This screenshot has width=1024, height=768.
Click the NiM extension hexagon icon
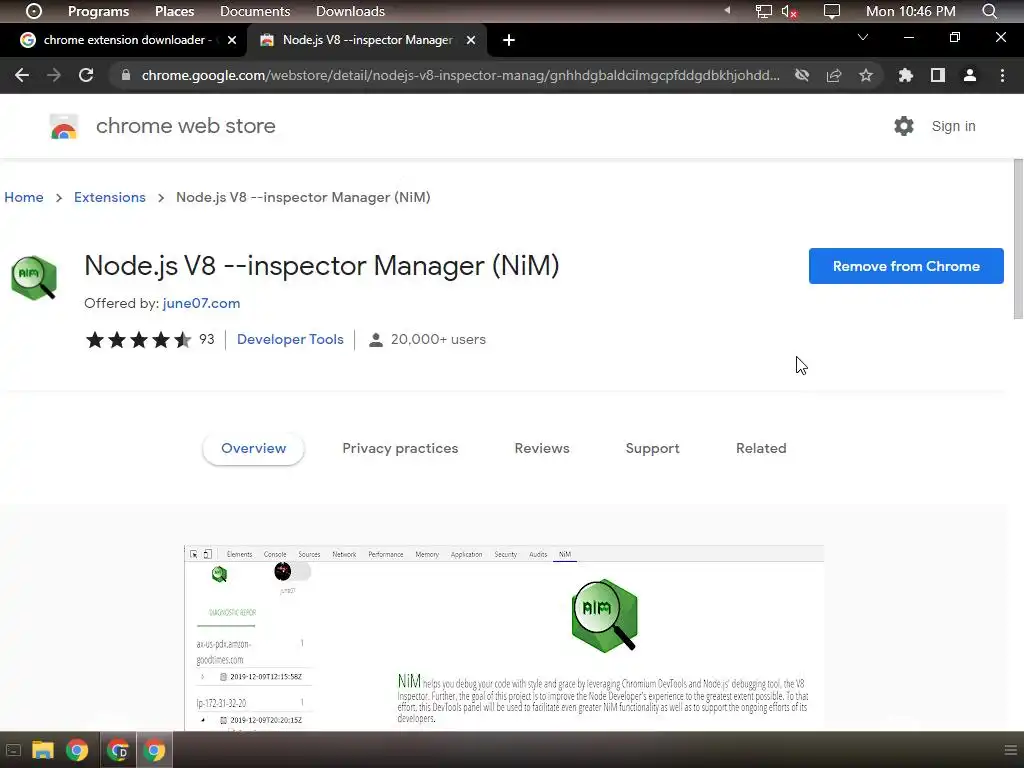point(33,278)
